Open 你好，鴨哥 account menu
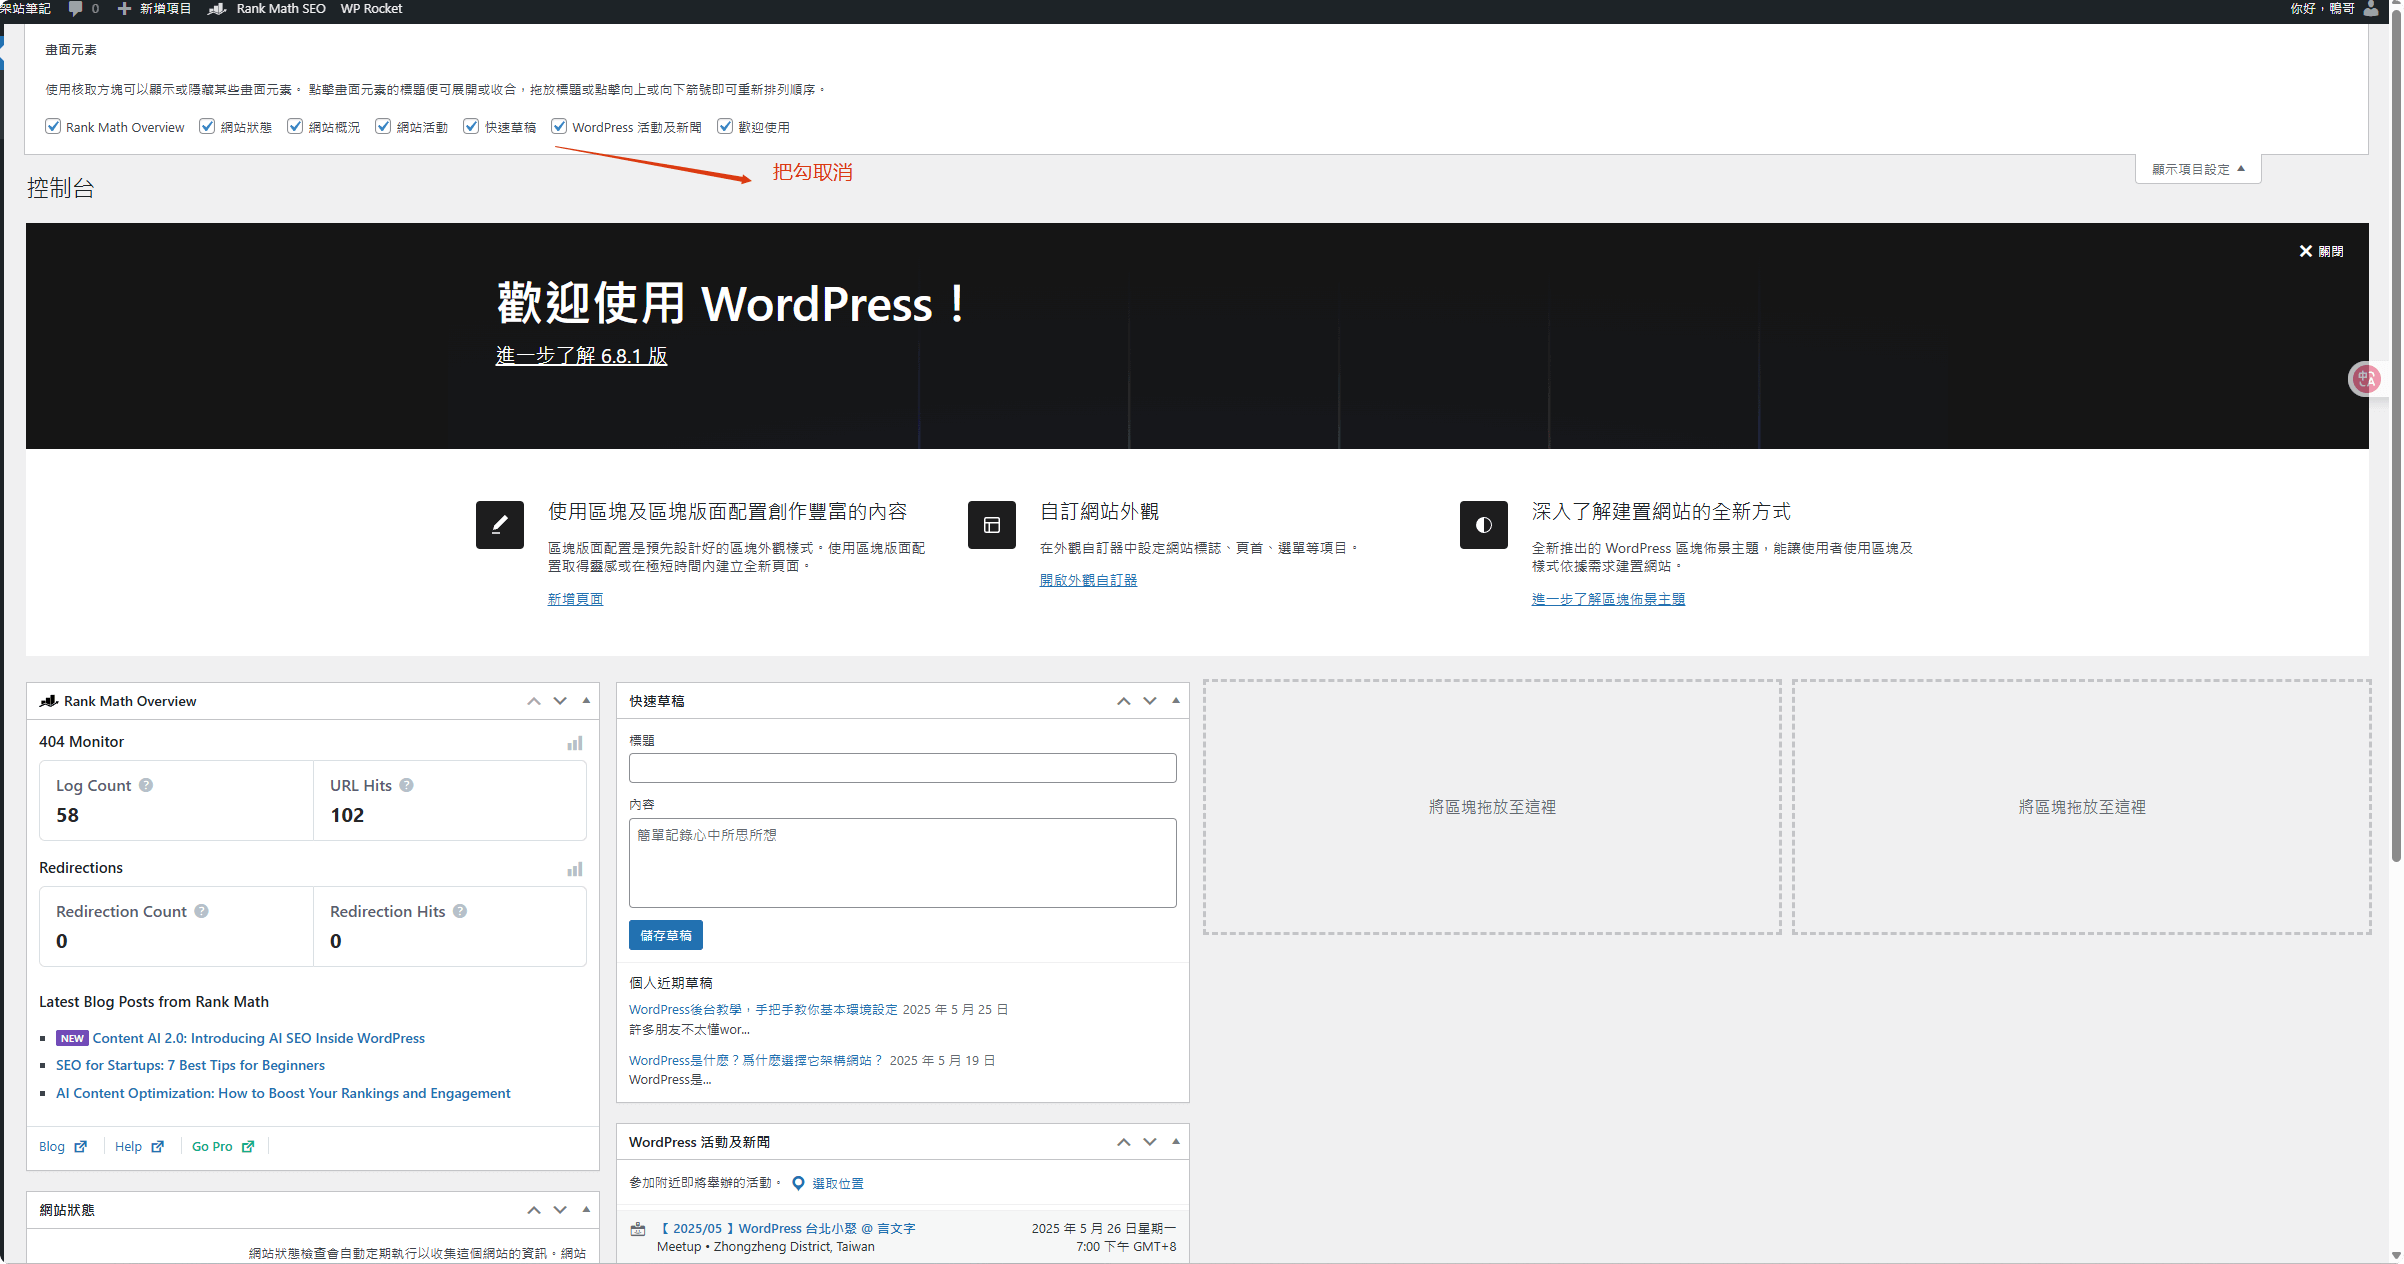The image size is (2404, 1264). point(2333,9)
